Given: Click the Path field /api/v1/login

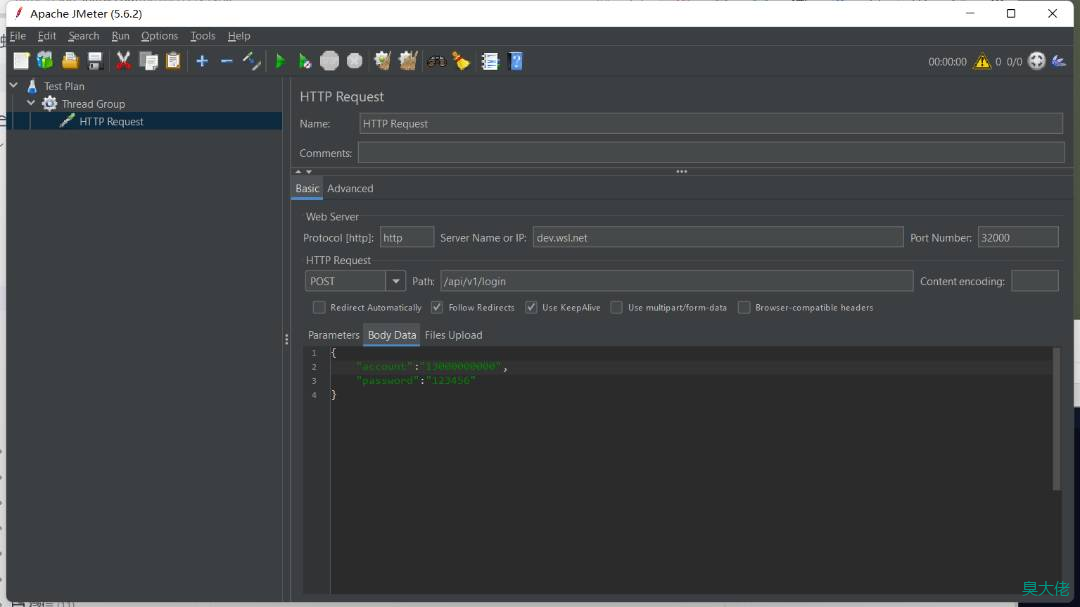Looking at the screenshot, I should pyautogui.click(x=676, y=281).
